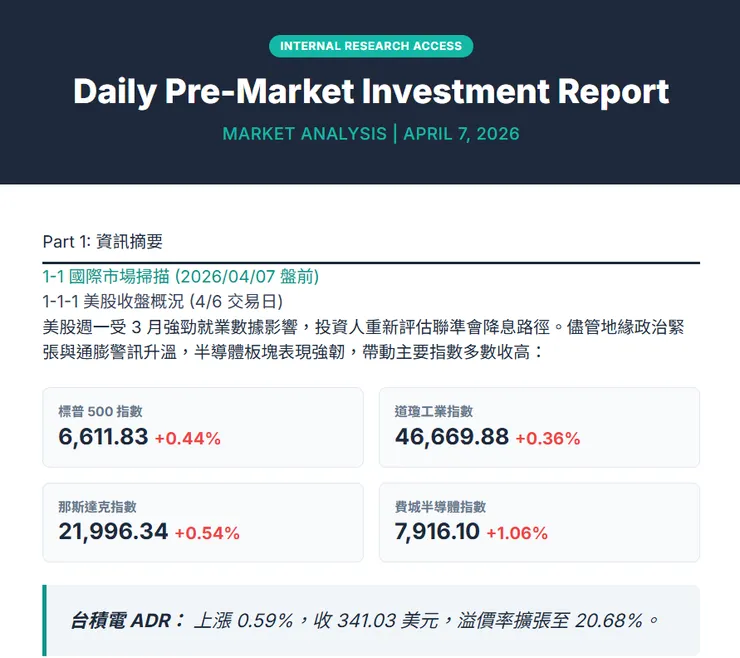
Task: Click the 6,611.83 index value
Action: [104, 437]
